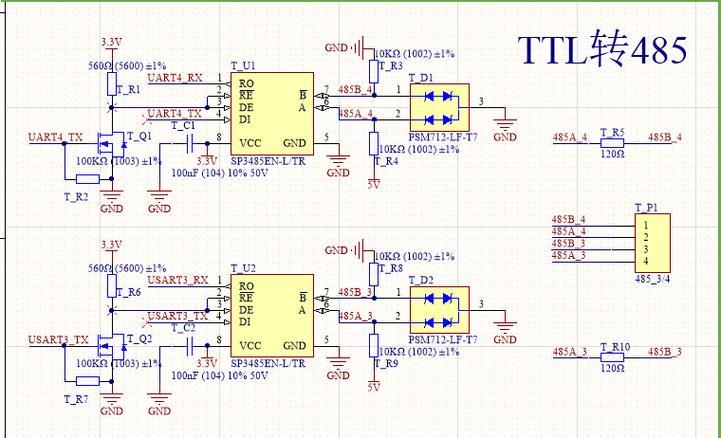
Task: Click "485B_4" net label at T_U1 pin 7
Action: coord(355,89)
